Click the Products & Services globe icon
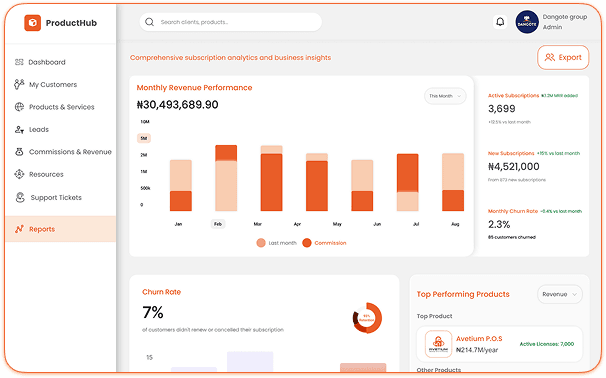606x378 pixels. pos(19,107)
